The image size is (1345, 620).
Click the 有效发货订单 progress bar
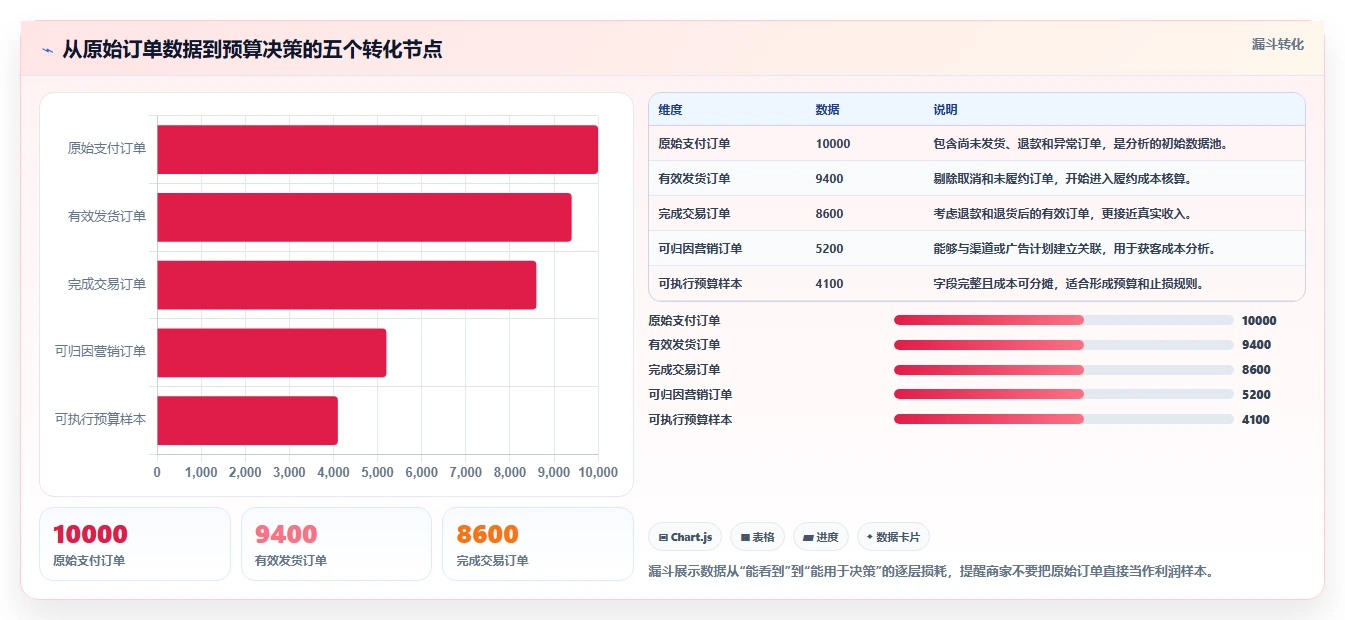(1063, 345)
